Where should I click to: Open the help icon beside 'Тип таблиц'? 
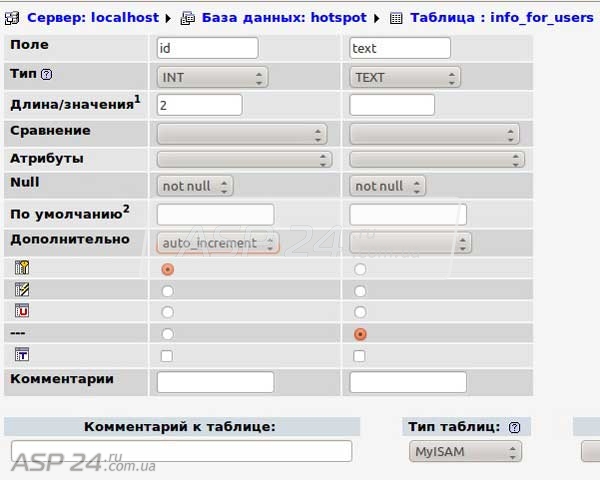[x=514, y=427]
